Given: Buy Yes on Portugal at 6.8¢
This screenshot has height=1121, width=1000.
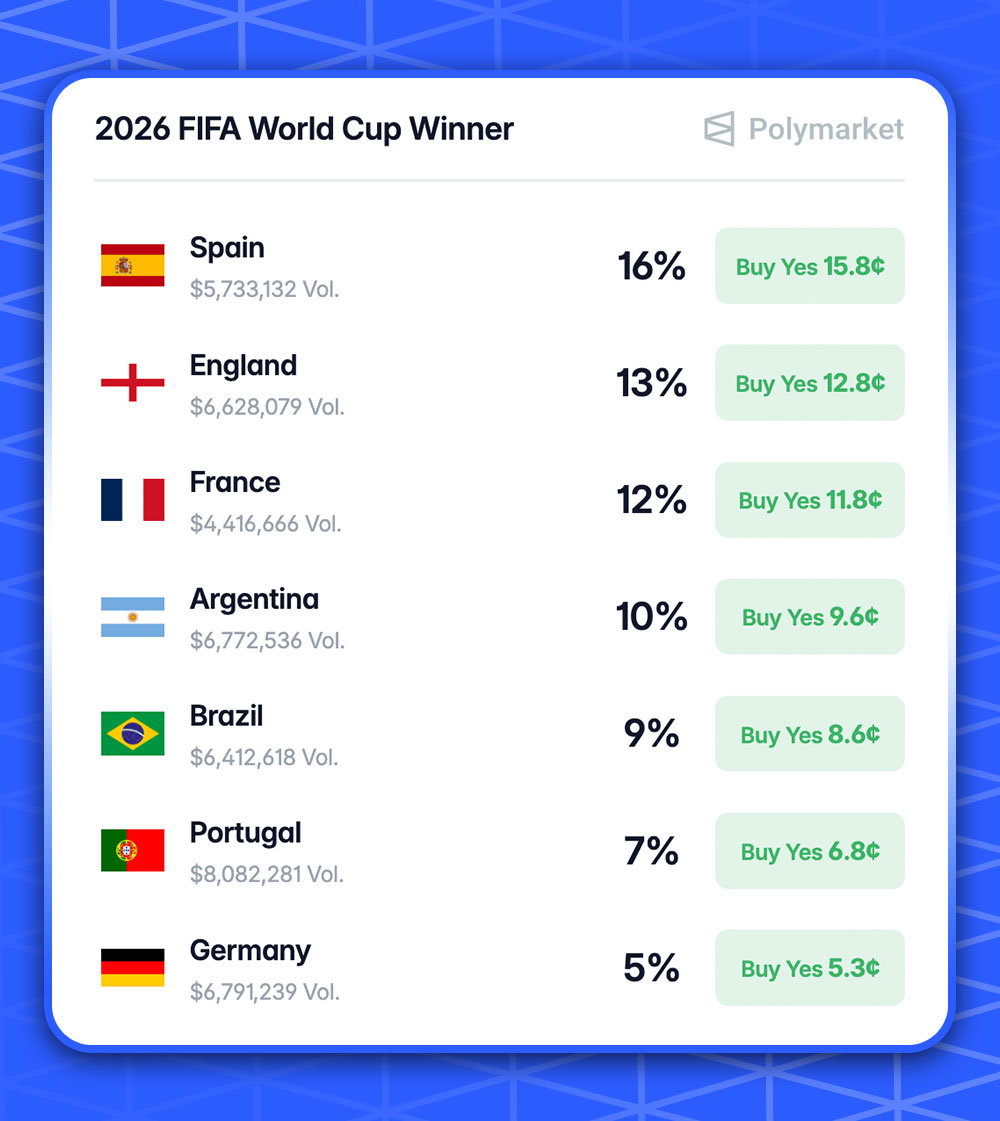Looking at the screenshot, I should point(809,851).
